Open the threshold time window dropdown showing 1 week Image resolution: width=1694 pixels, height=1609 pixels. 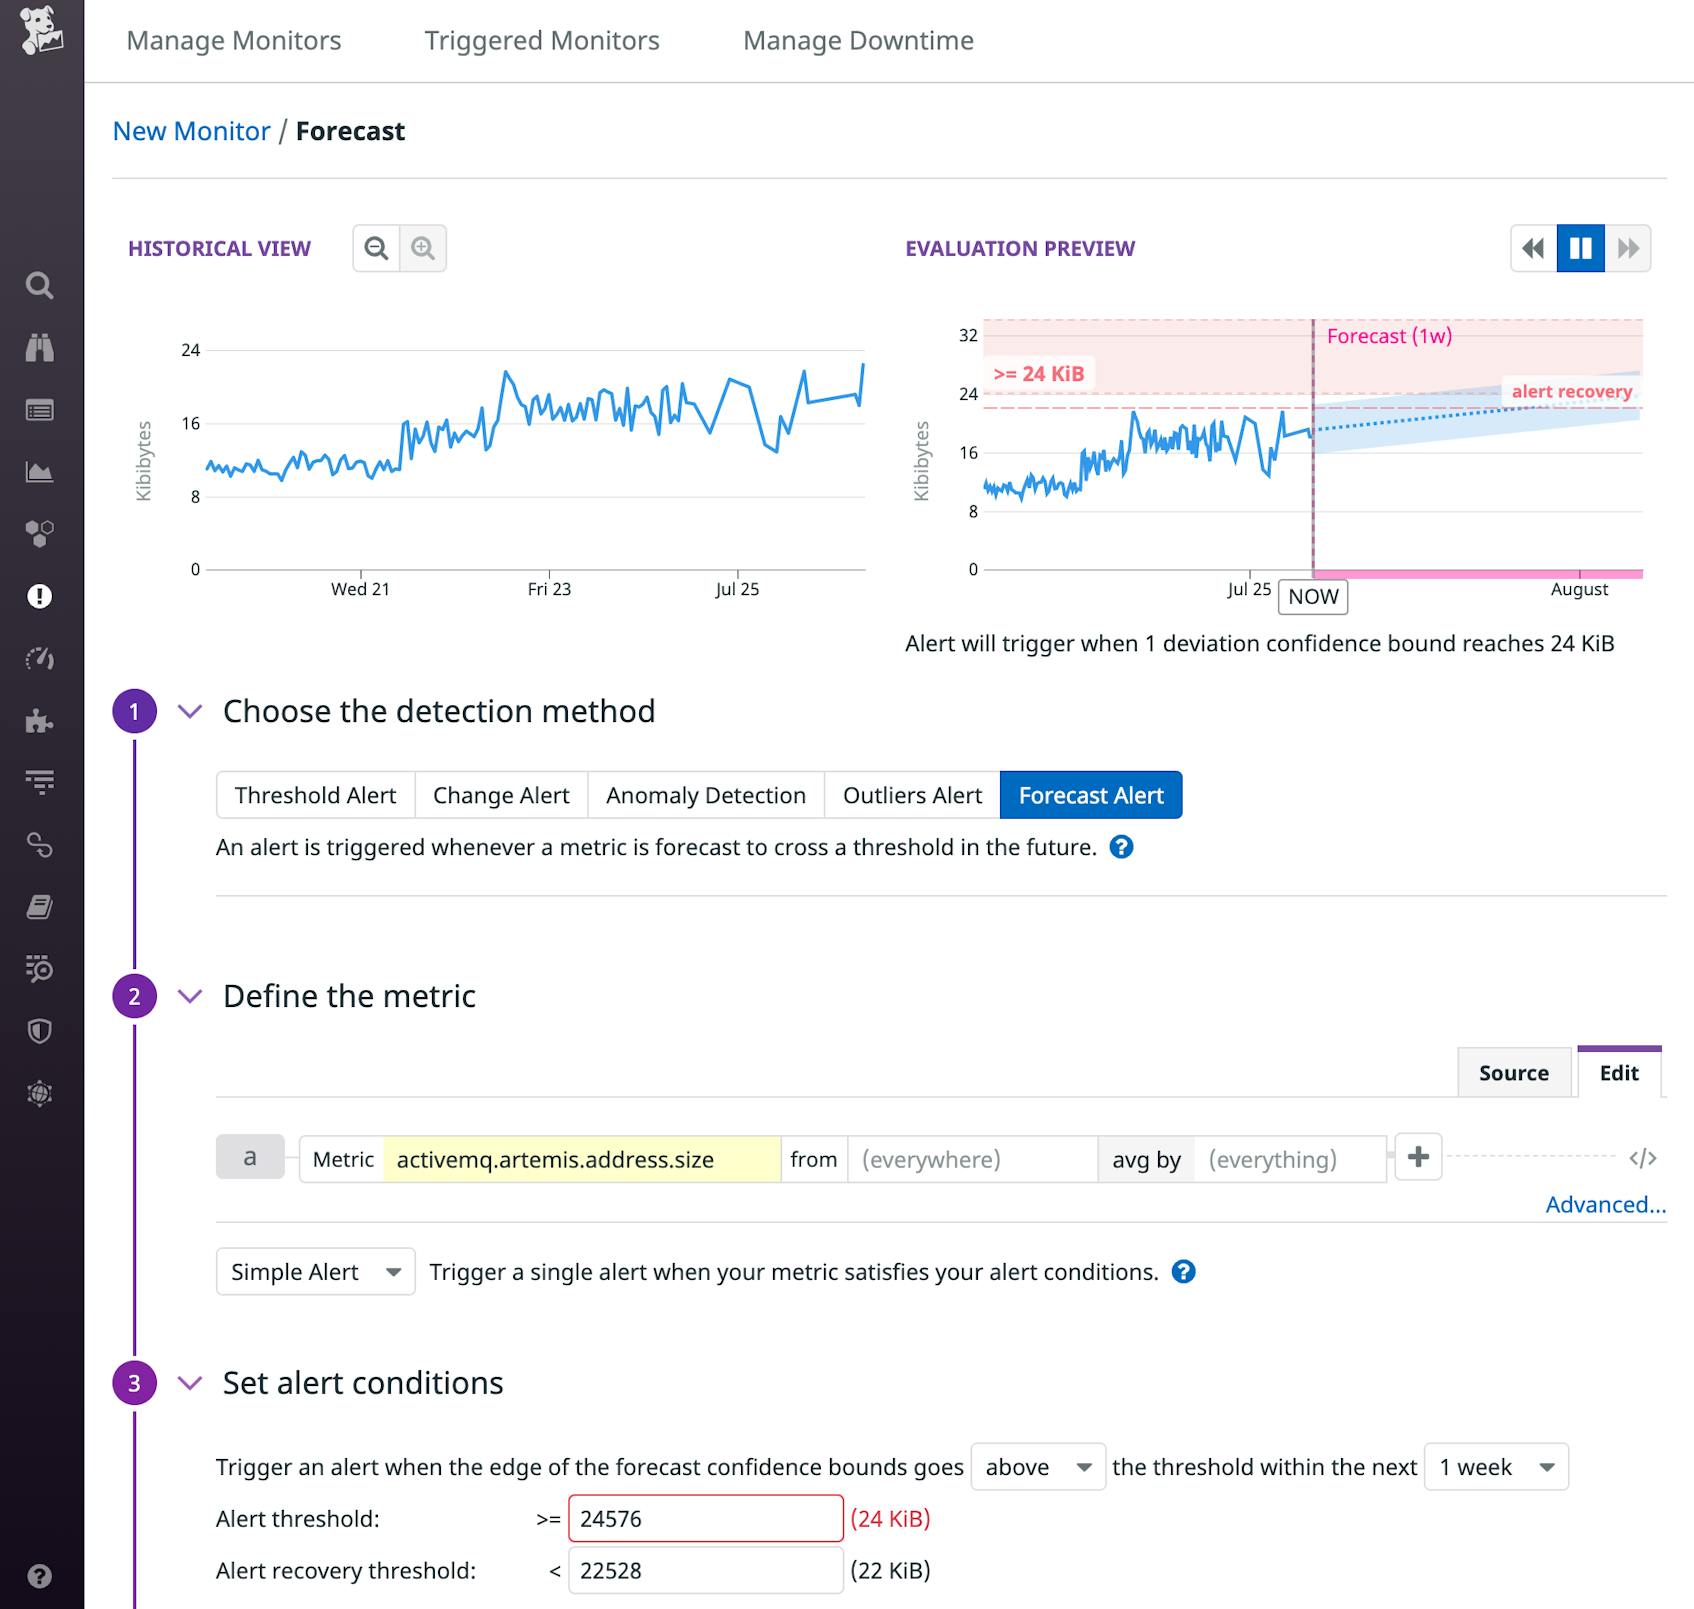pos(1494,1467)
